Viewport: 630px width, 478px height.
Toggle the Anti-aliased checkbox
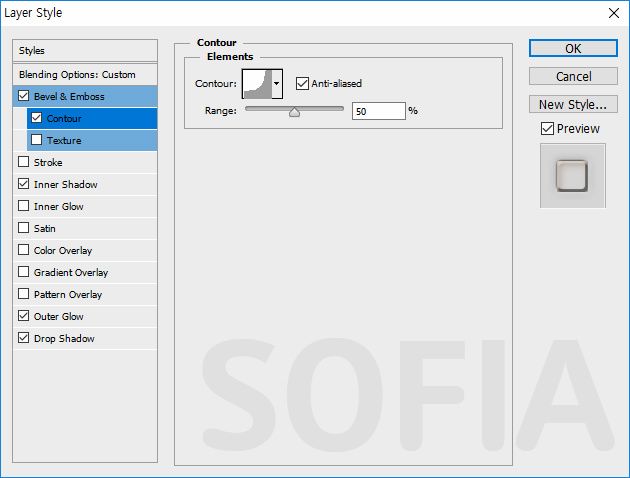pos(302,84)
